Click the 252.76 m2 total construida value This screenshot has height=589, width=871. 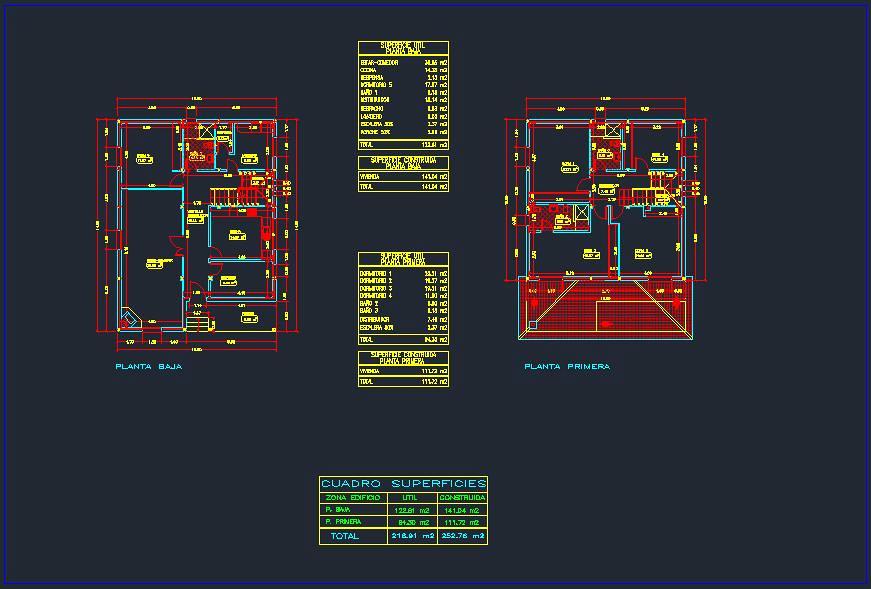click(462, 536)
